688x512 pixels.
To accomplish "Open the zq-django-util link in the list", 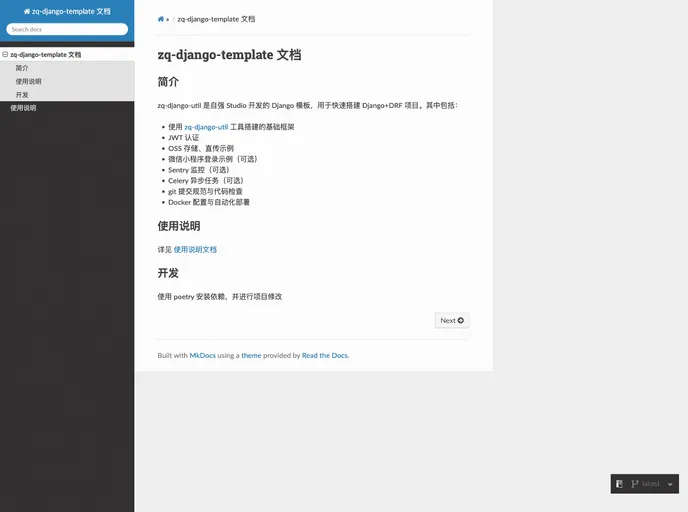I will [x=206, y=127].
